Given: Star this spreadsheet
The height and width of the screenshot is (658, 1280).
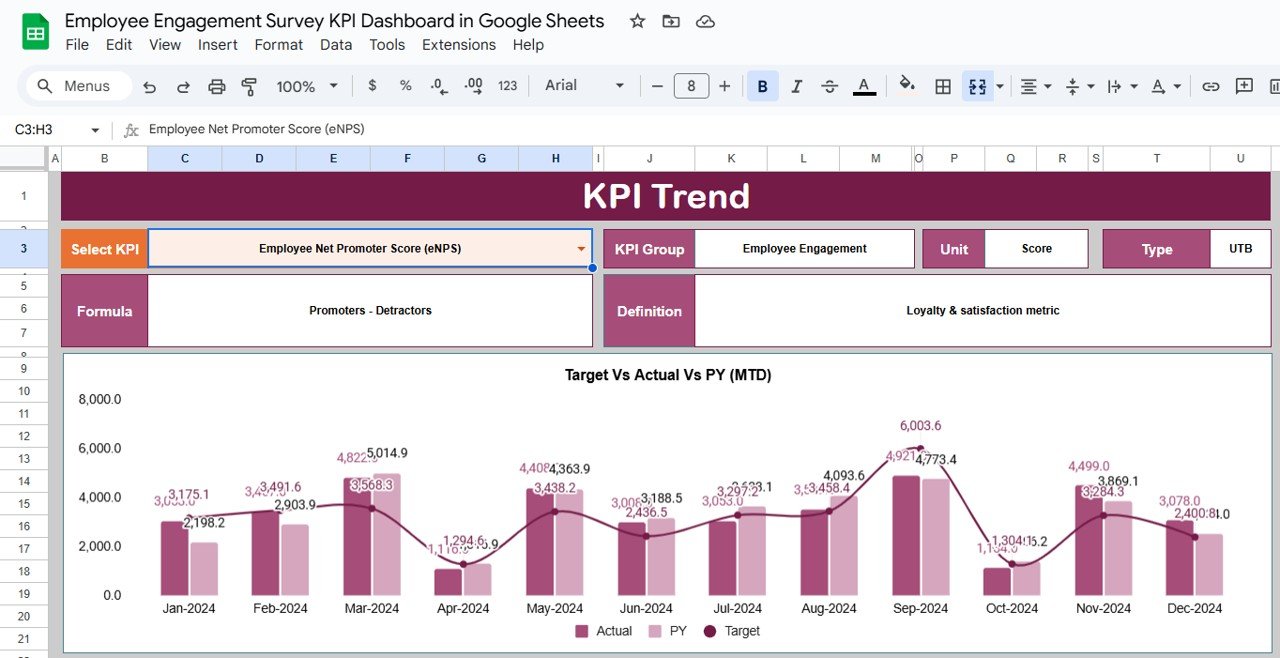Looking at the screenshot, I should click(x=637, y=20).
